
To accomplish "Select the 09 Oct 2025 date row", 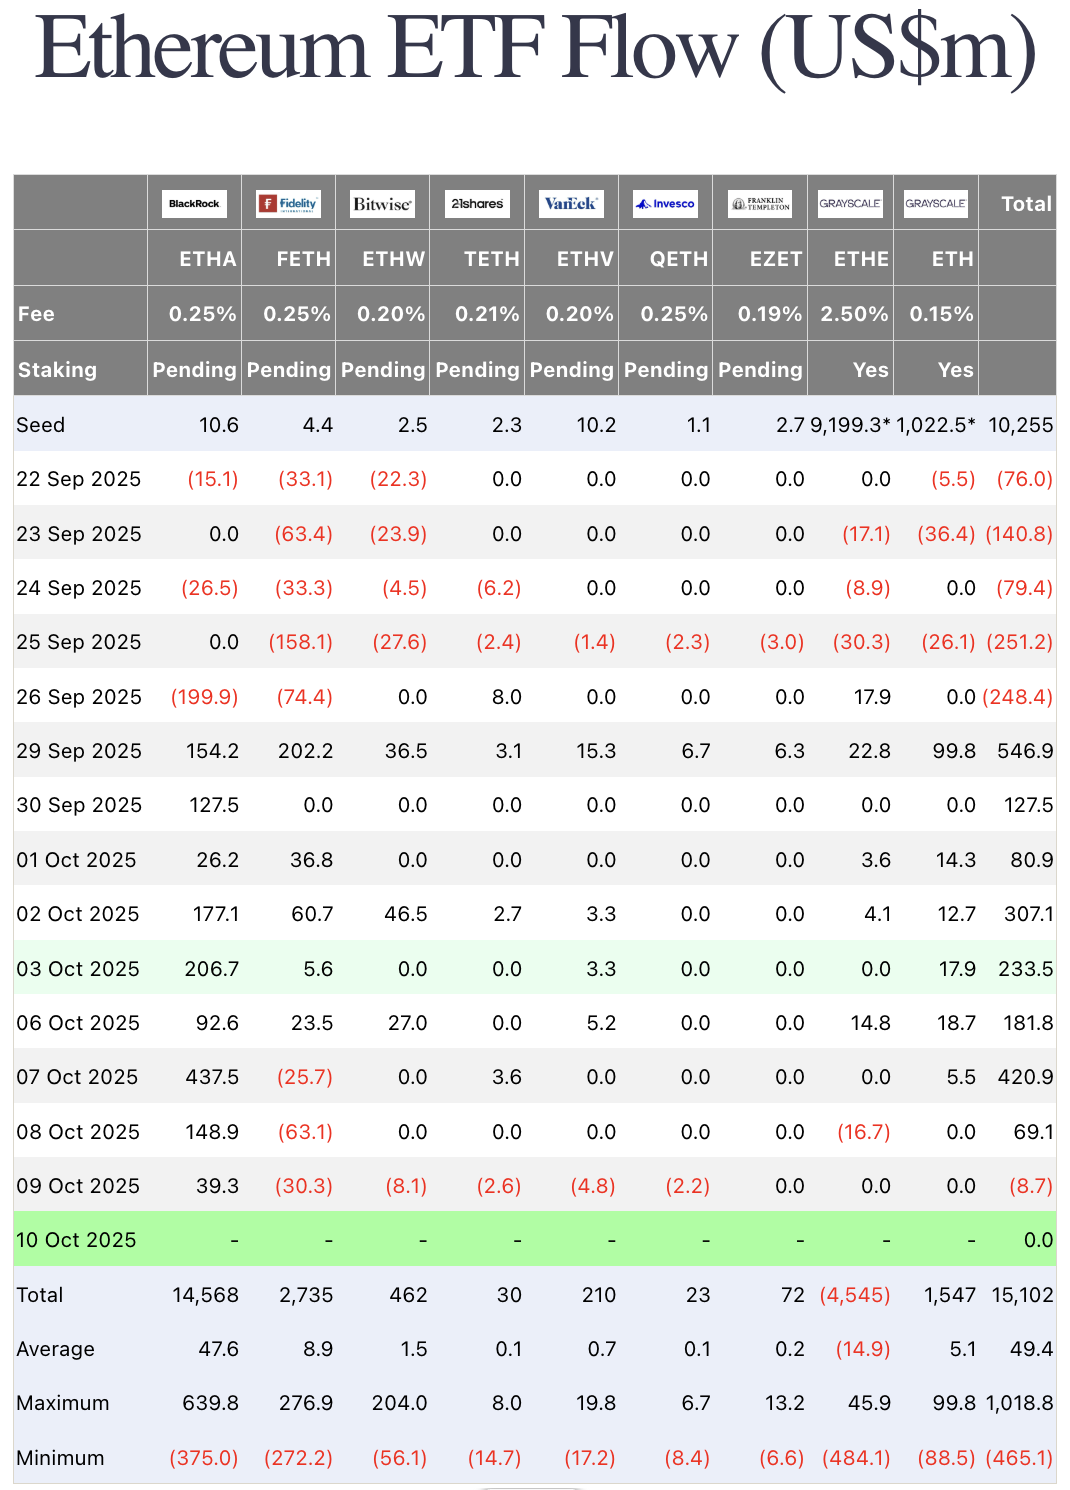I will 535,1186.
